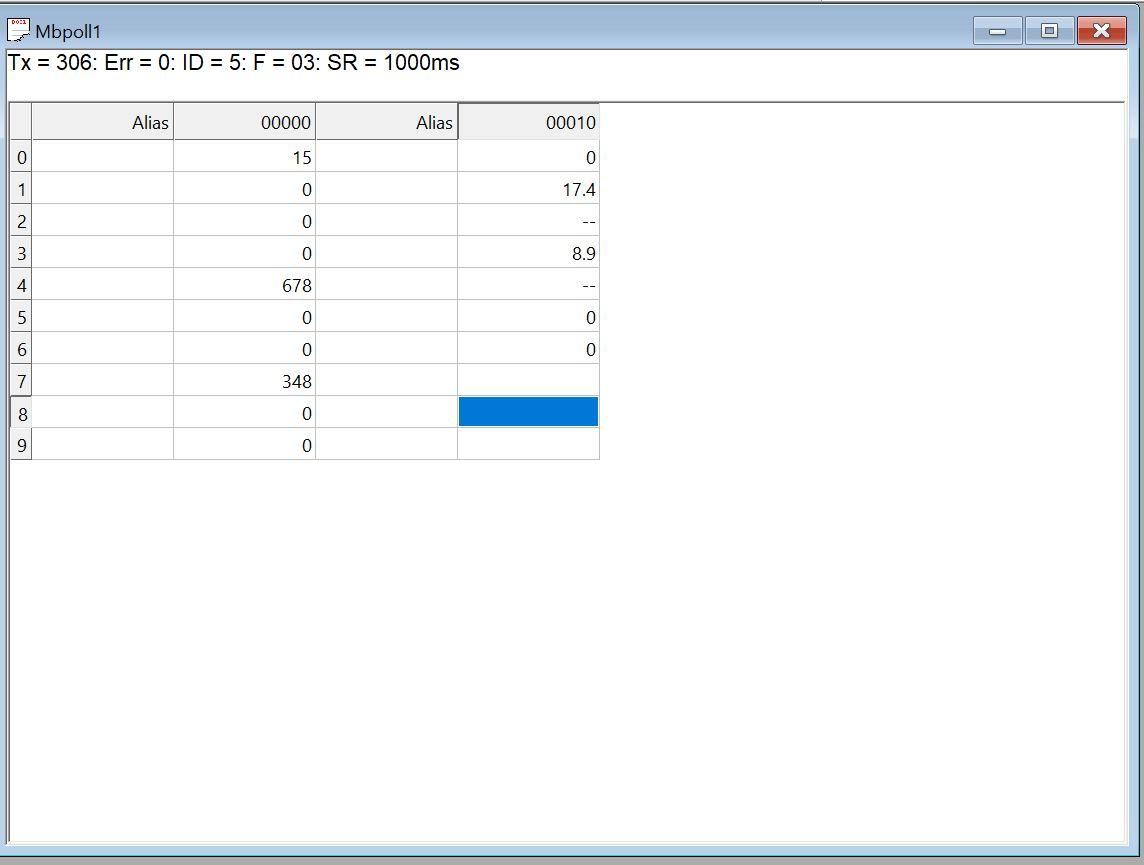Select the 00000 column header
Screen dimensions: 1144x865
tap(244, 122)
